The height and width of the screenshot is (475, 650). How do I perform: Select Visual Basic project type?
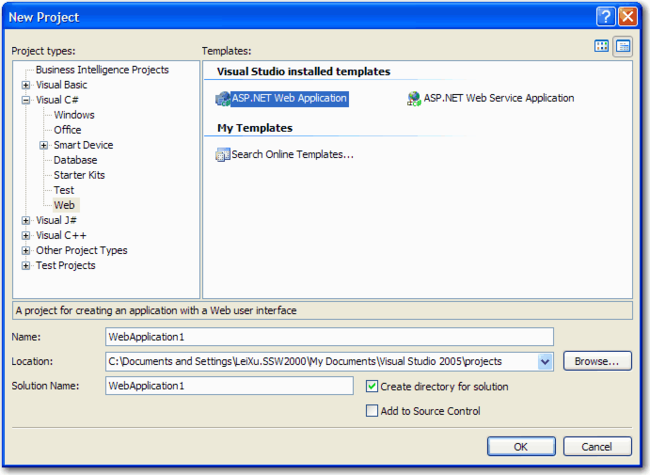(61, 85)
